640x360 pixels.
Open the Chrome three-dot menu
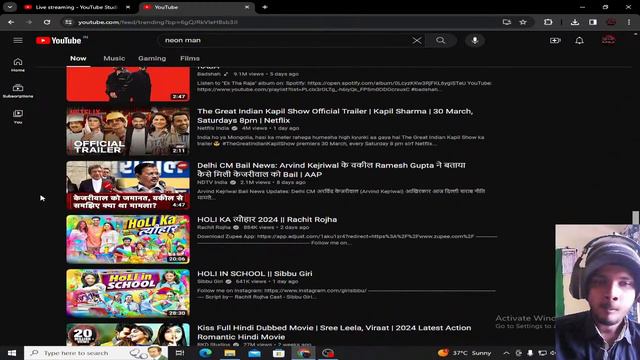629,22
